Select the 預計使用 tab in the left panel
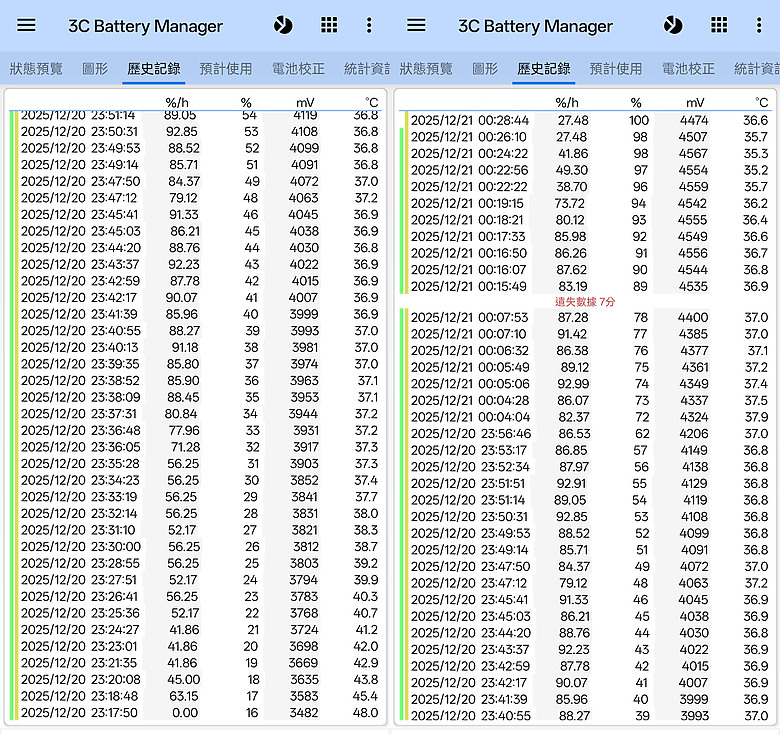 pos(226,69)
